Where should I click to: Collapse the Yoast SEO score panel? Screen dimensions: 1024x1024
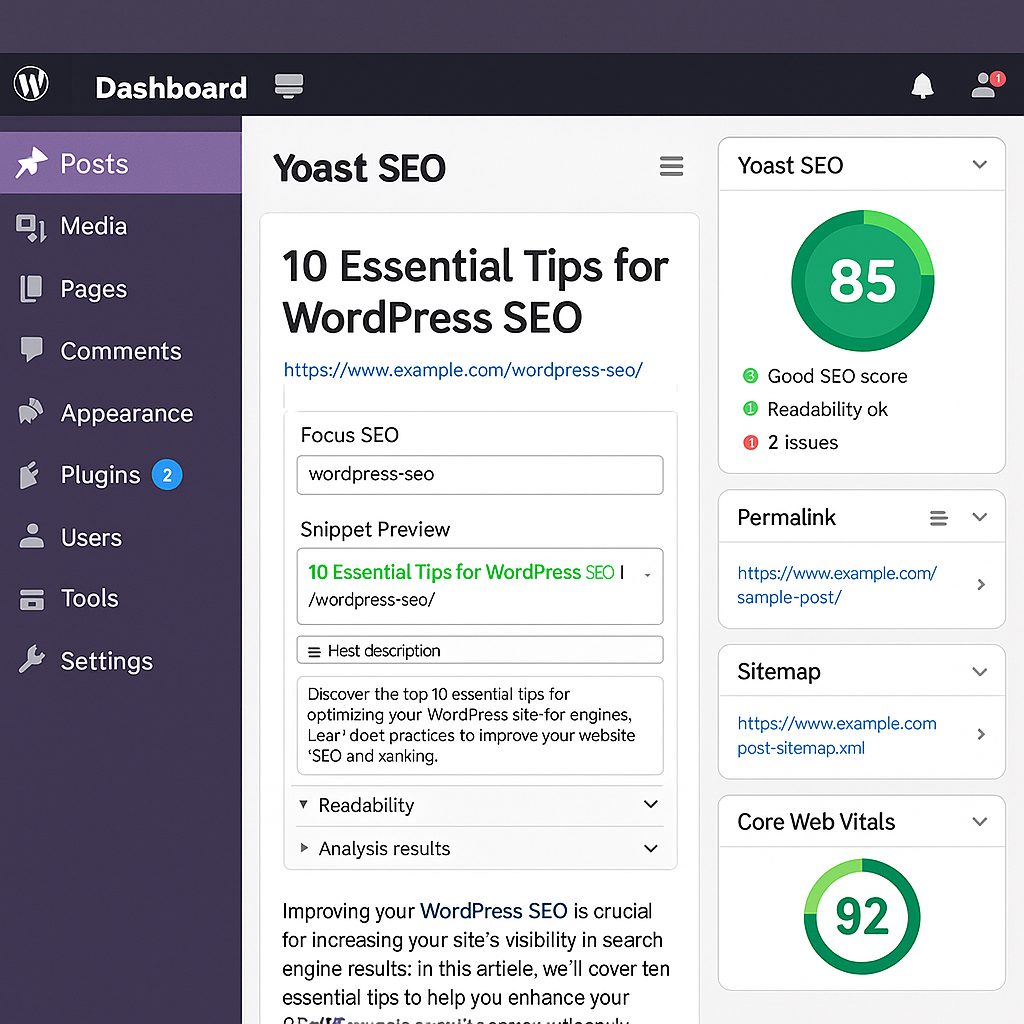coord(979,164)
